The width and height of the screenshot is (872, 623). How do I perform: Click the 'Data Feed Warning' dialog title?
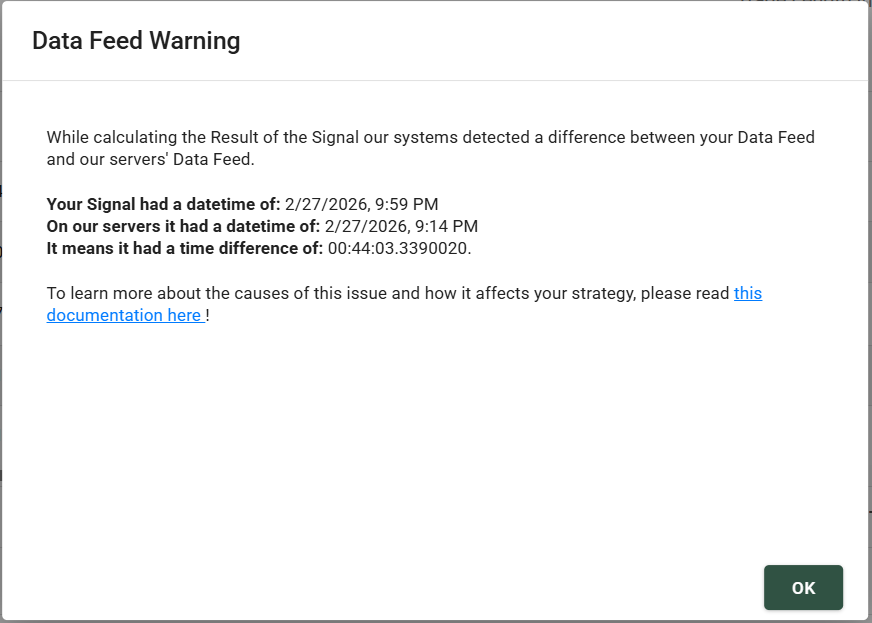[136, 41]
